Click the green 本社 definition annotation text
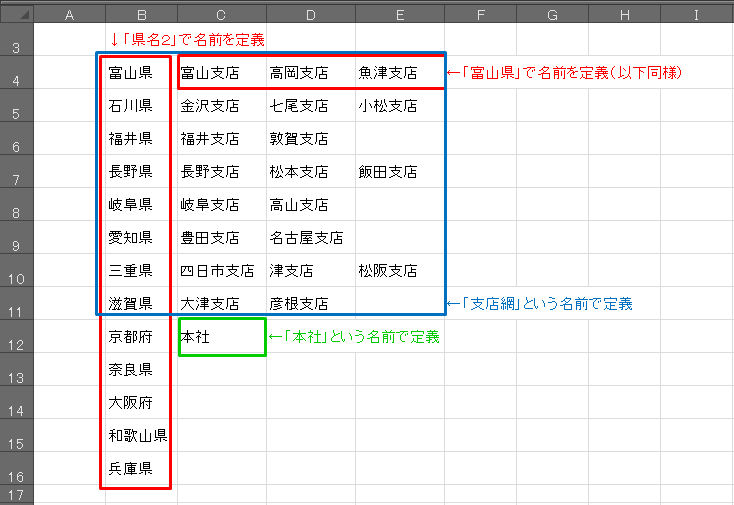 pos(354,337)
